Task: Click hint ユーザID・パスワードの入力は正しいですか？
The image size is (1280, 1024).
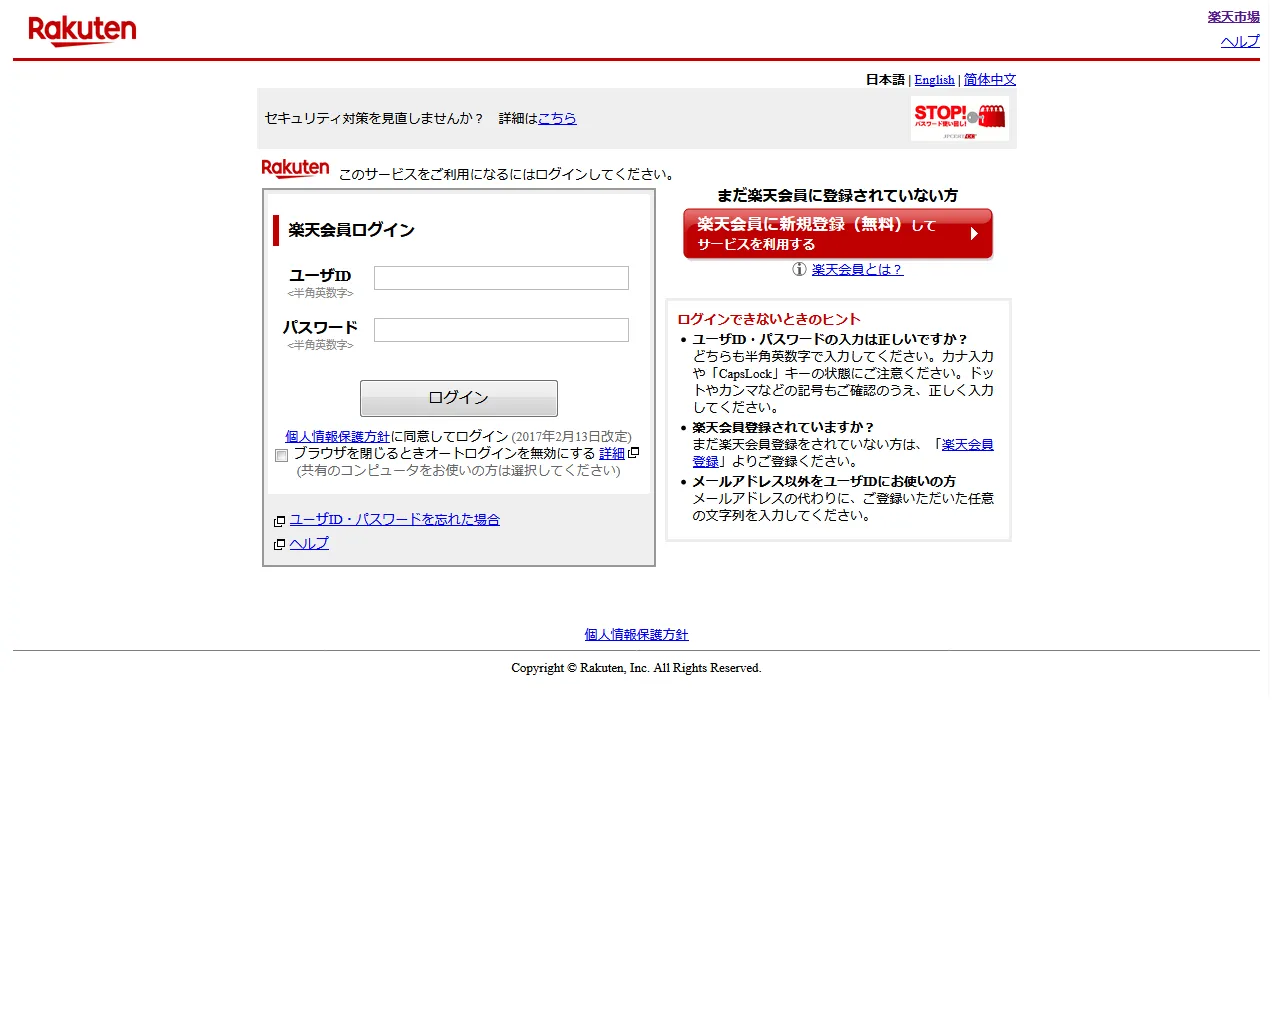Action: tap(830, 339)
